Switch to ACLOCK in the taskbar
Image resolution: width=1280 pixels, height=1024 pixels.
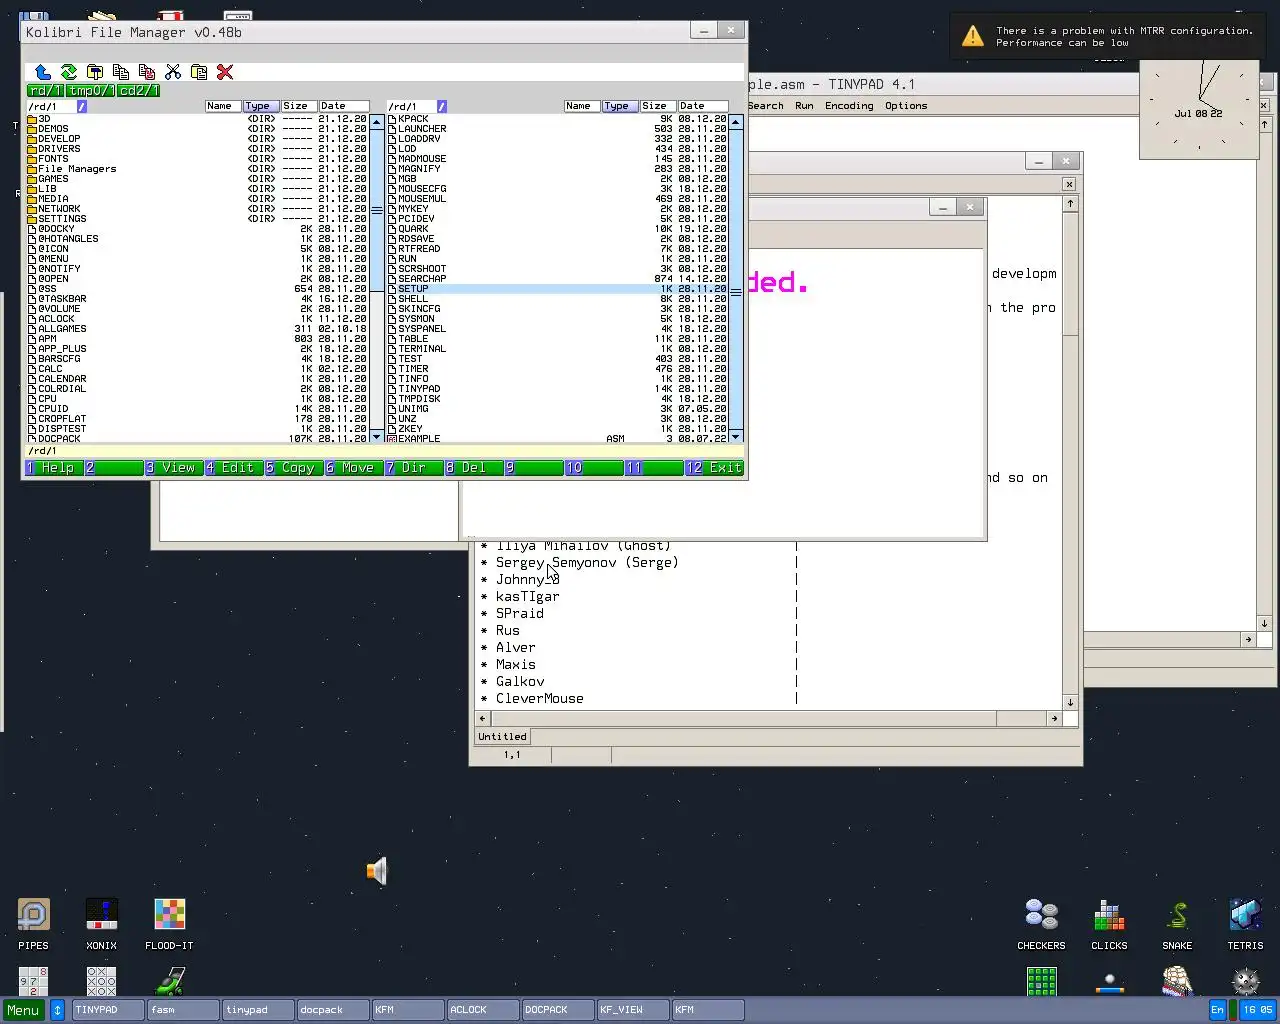[x=484, y=1010]
